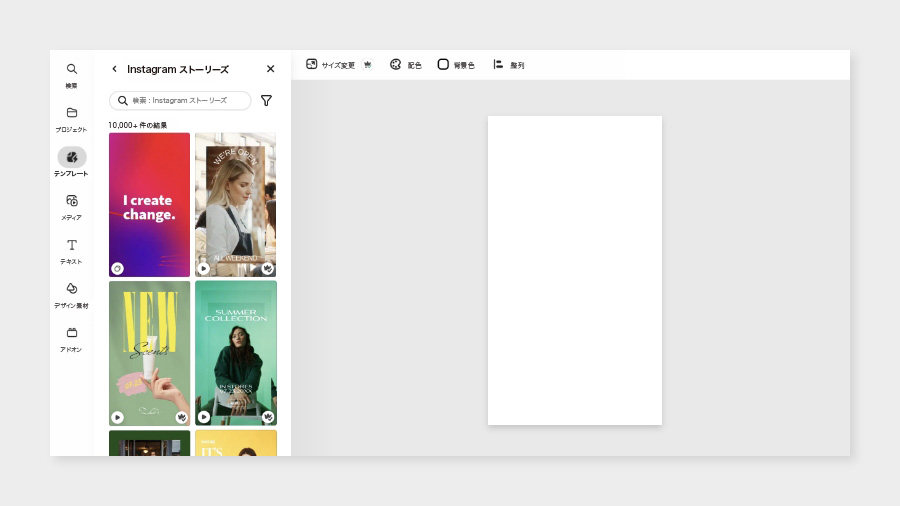
Task: Choose the 'We're Open' café template
Action: tap(235, 205)
